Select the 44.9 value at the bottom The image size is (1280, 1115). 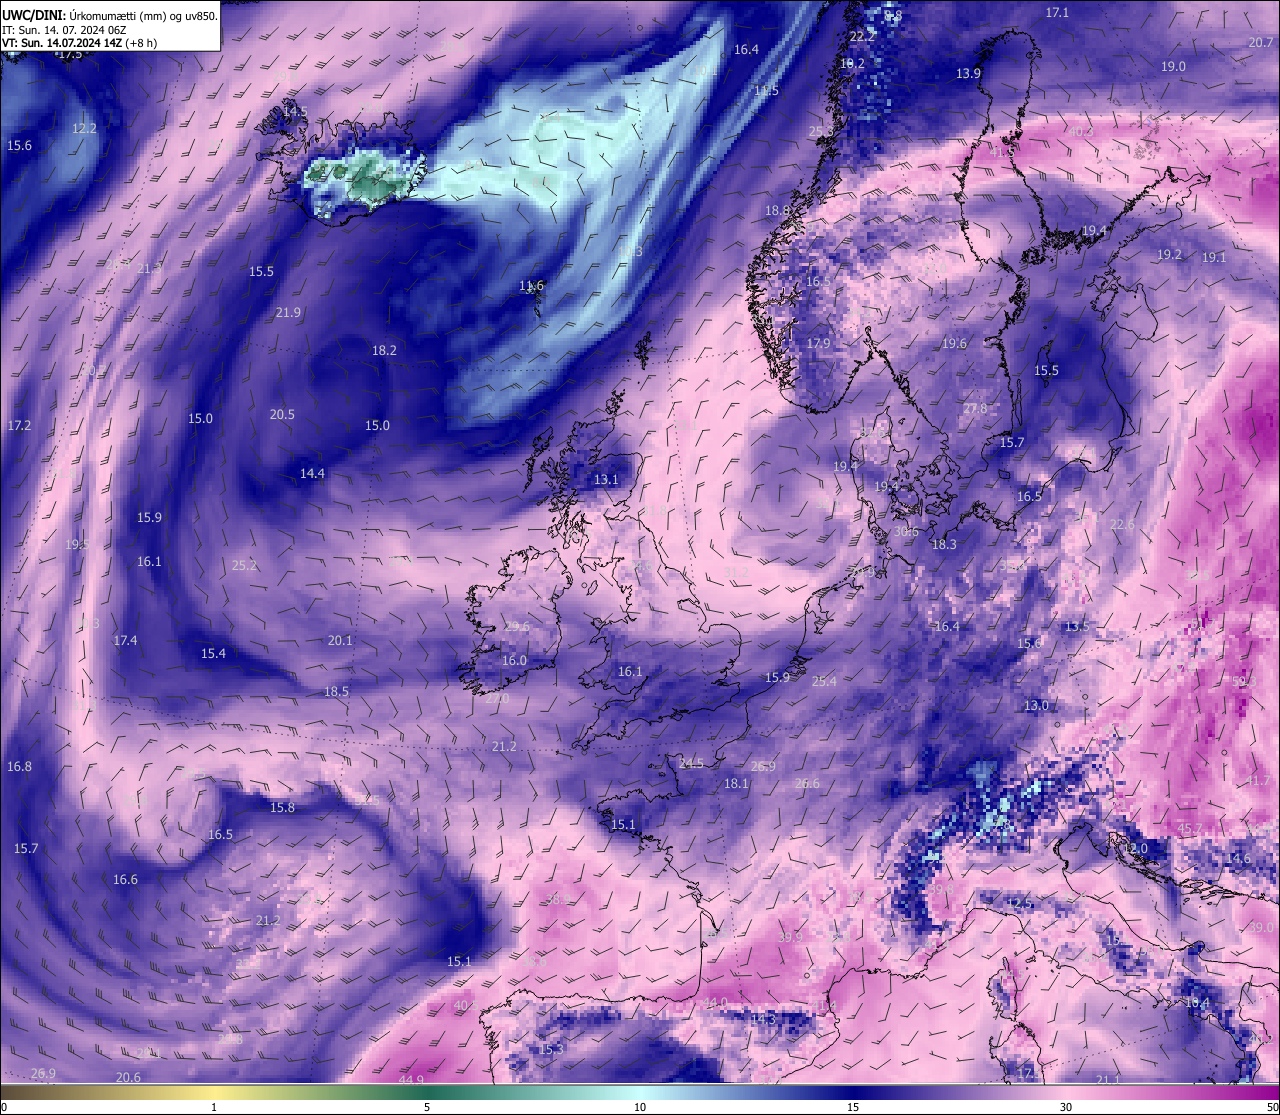411,1080
